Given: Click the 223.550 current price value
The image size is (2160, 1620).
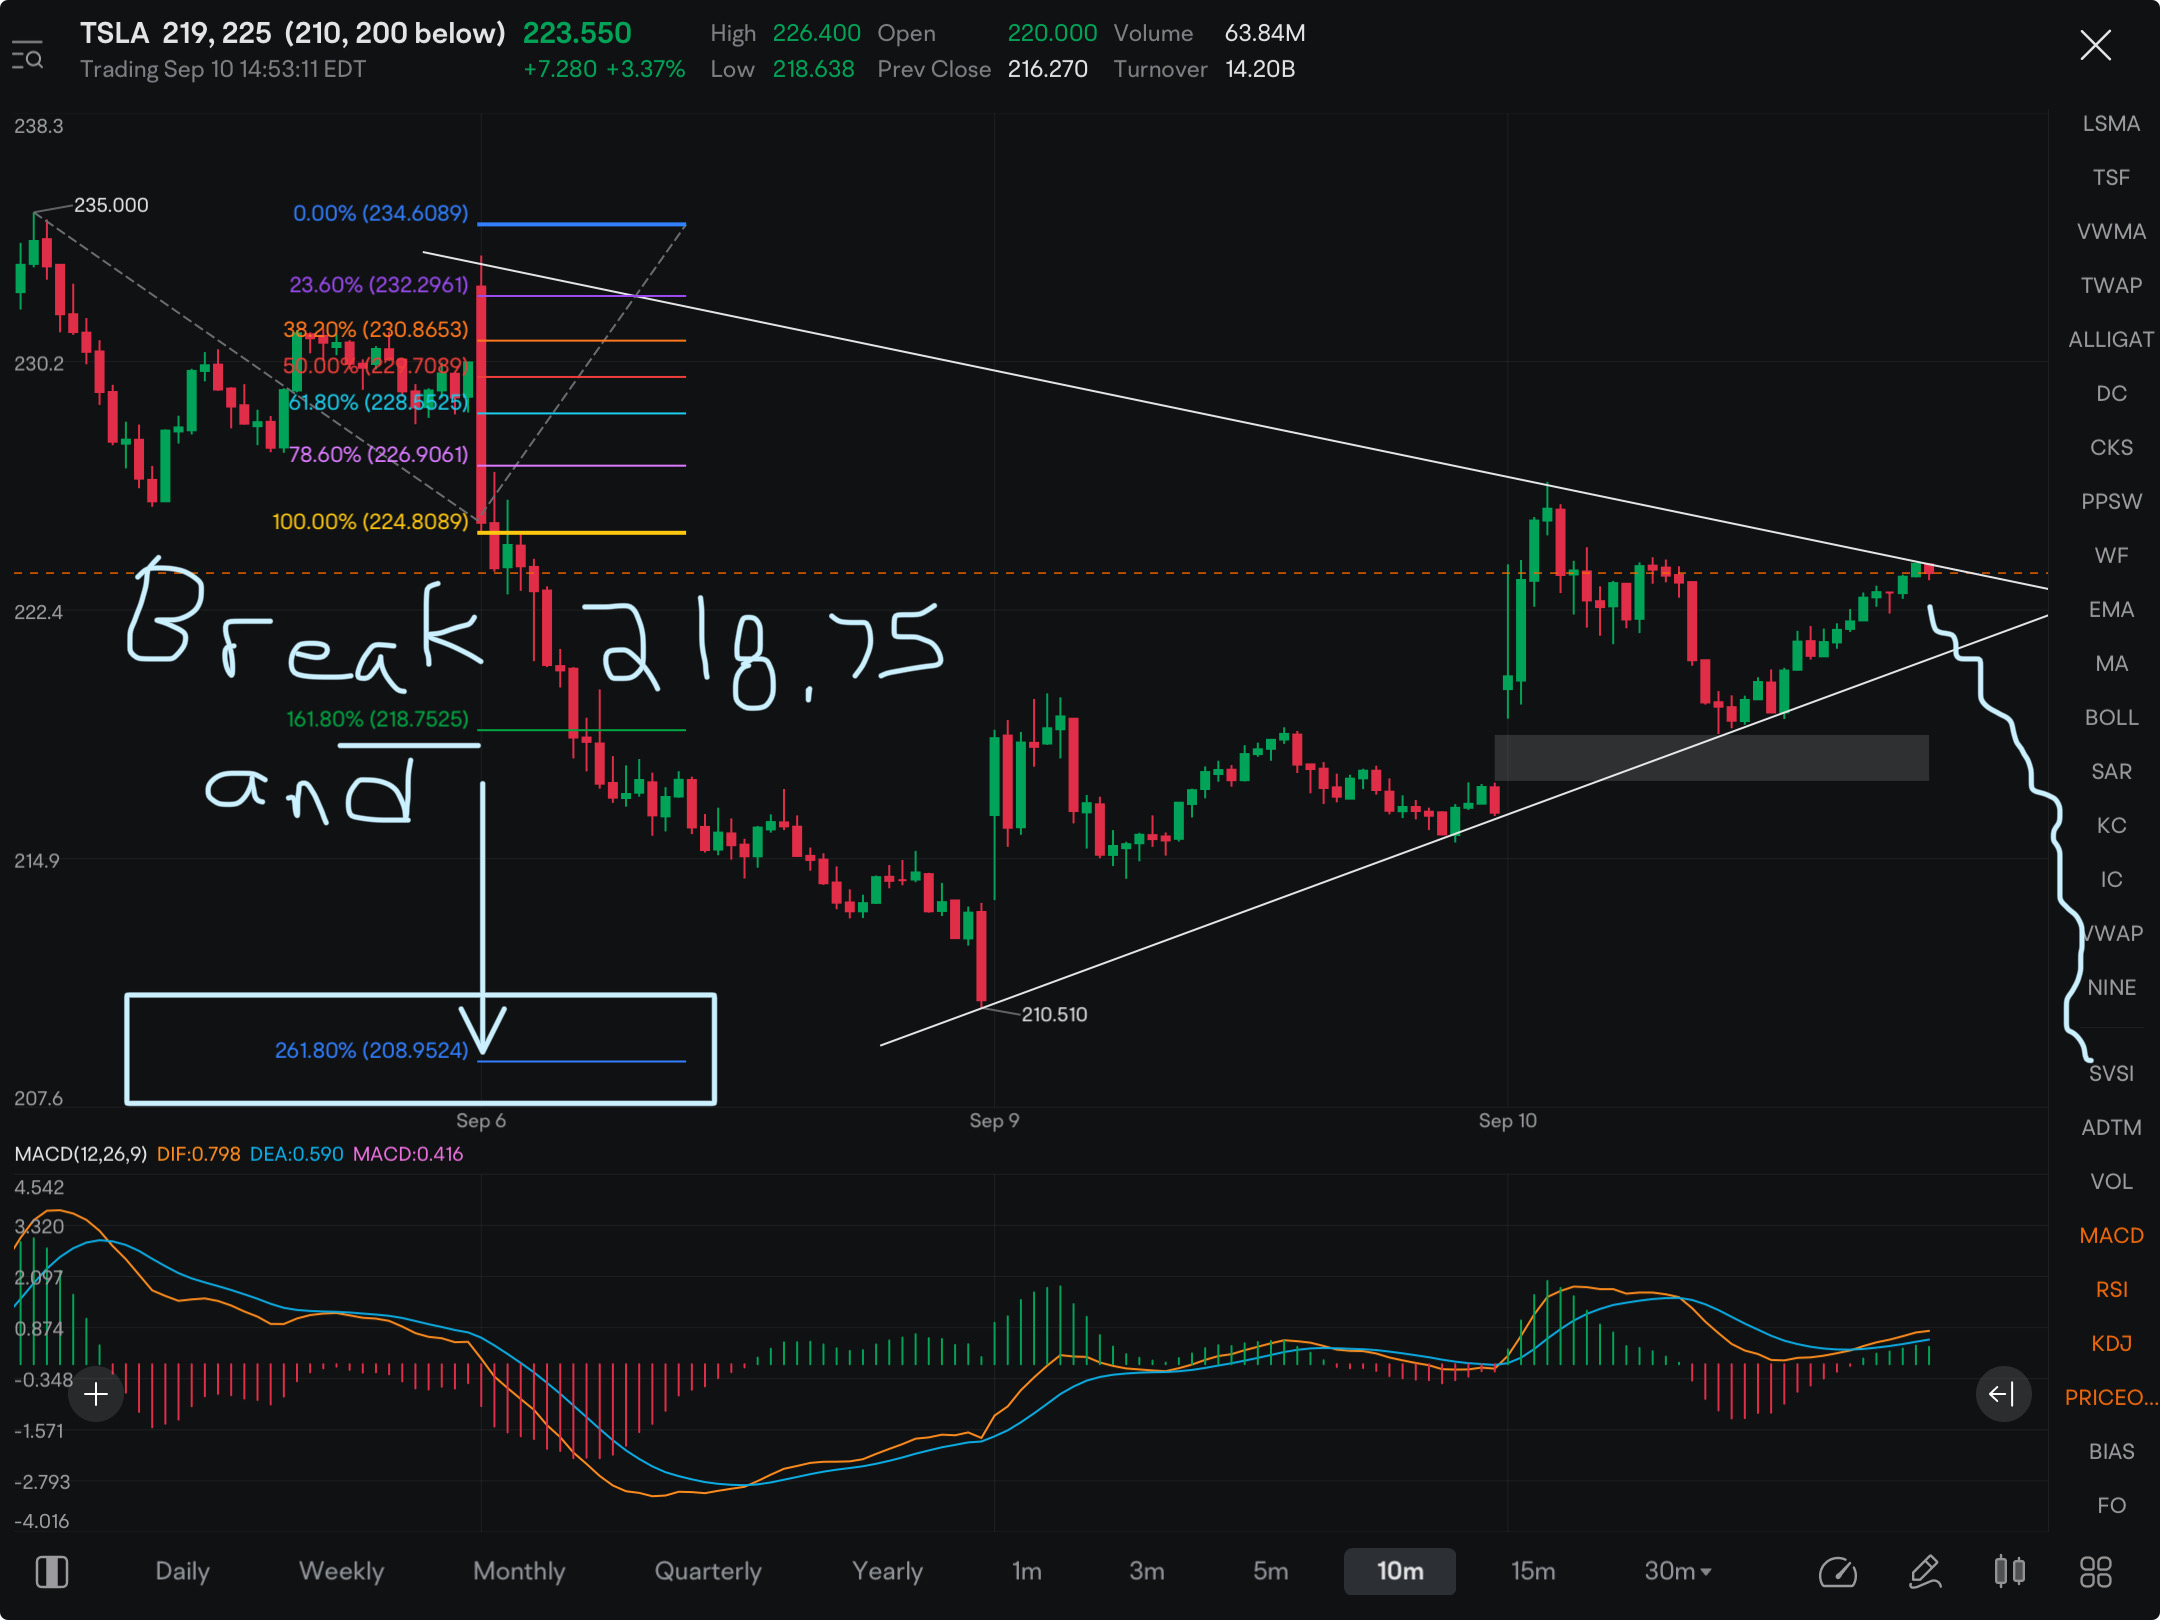Looking at the screenshot, I should [577, 33].
